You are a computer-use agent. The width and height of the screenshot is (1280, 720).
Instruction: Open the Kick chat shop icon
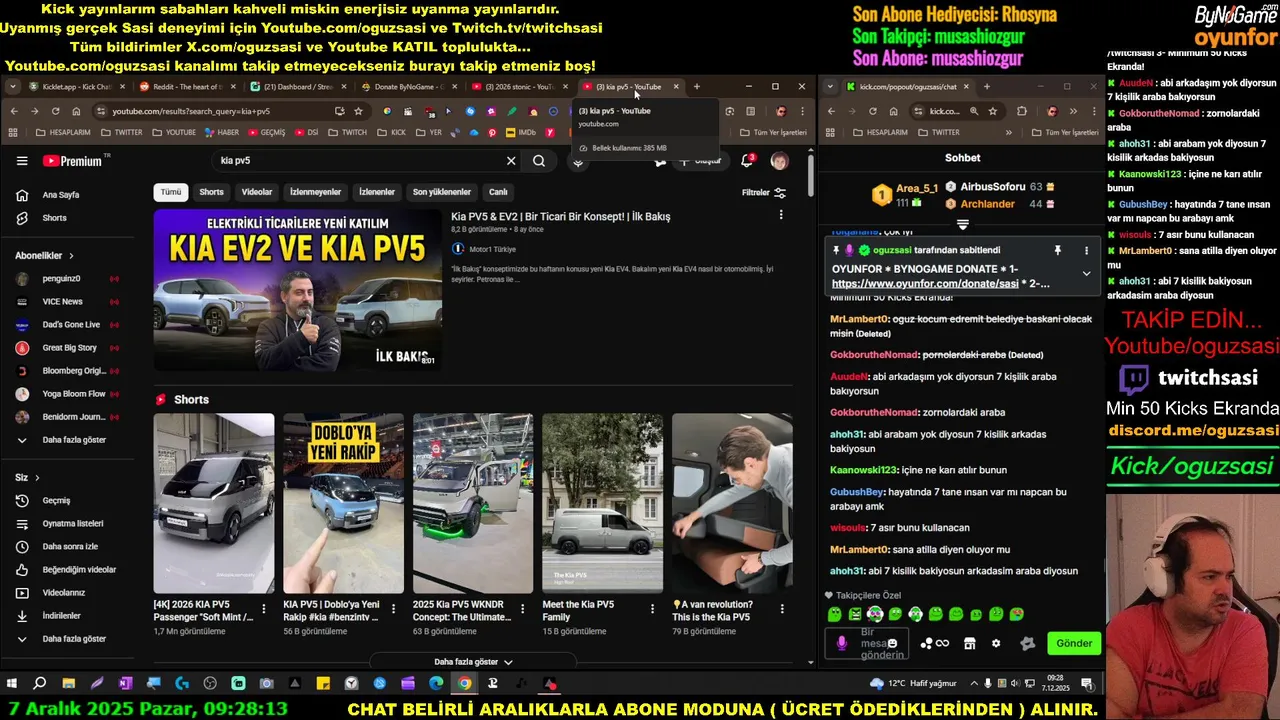point(969,643)
